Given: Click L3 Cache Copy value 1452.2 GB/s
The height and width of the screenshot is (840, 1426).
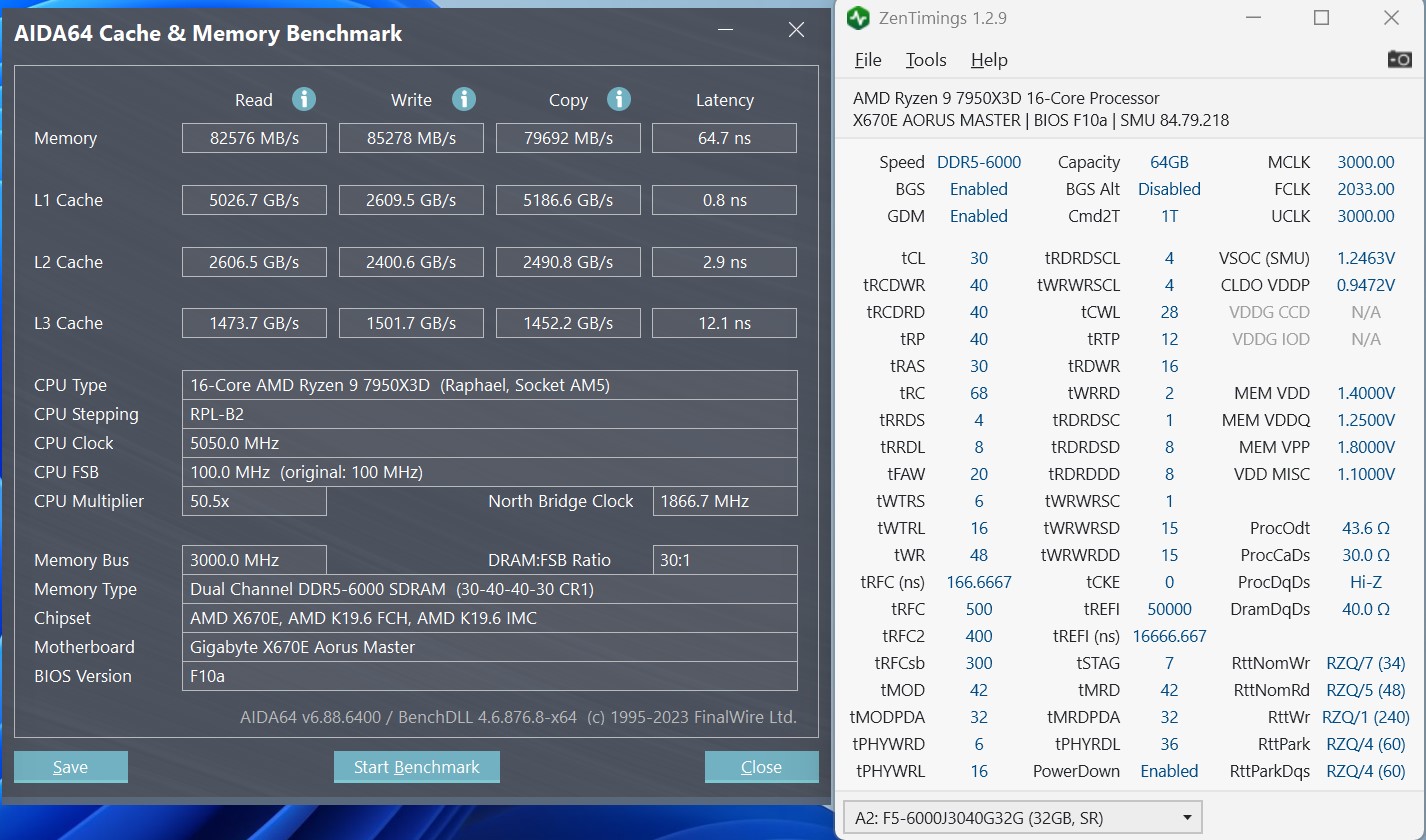Looking at the screenshot, I should 568,323.
